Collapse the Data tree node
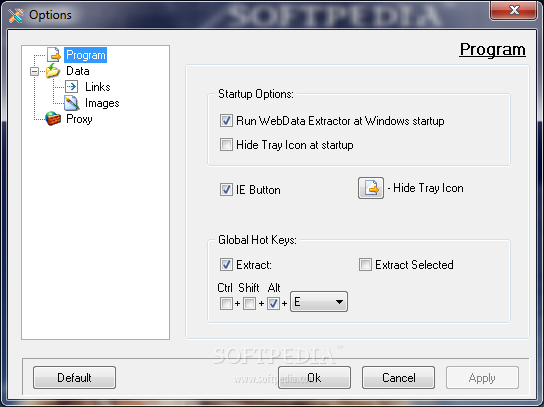The height and width of the screenshot is (407, 544). [x=34, y=71]
